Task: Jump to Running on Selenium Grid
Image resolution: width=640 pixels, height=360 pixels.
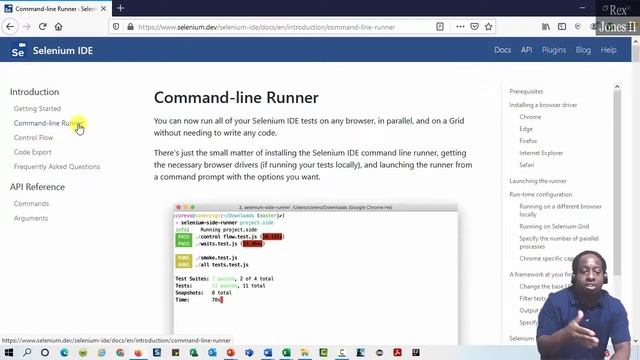Action: tap(554, 227)
